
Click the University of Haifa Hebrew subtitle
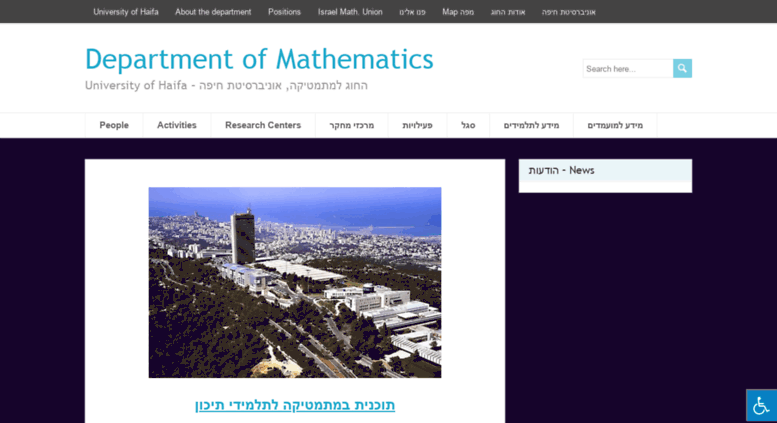point(226,86)
